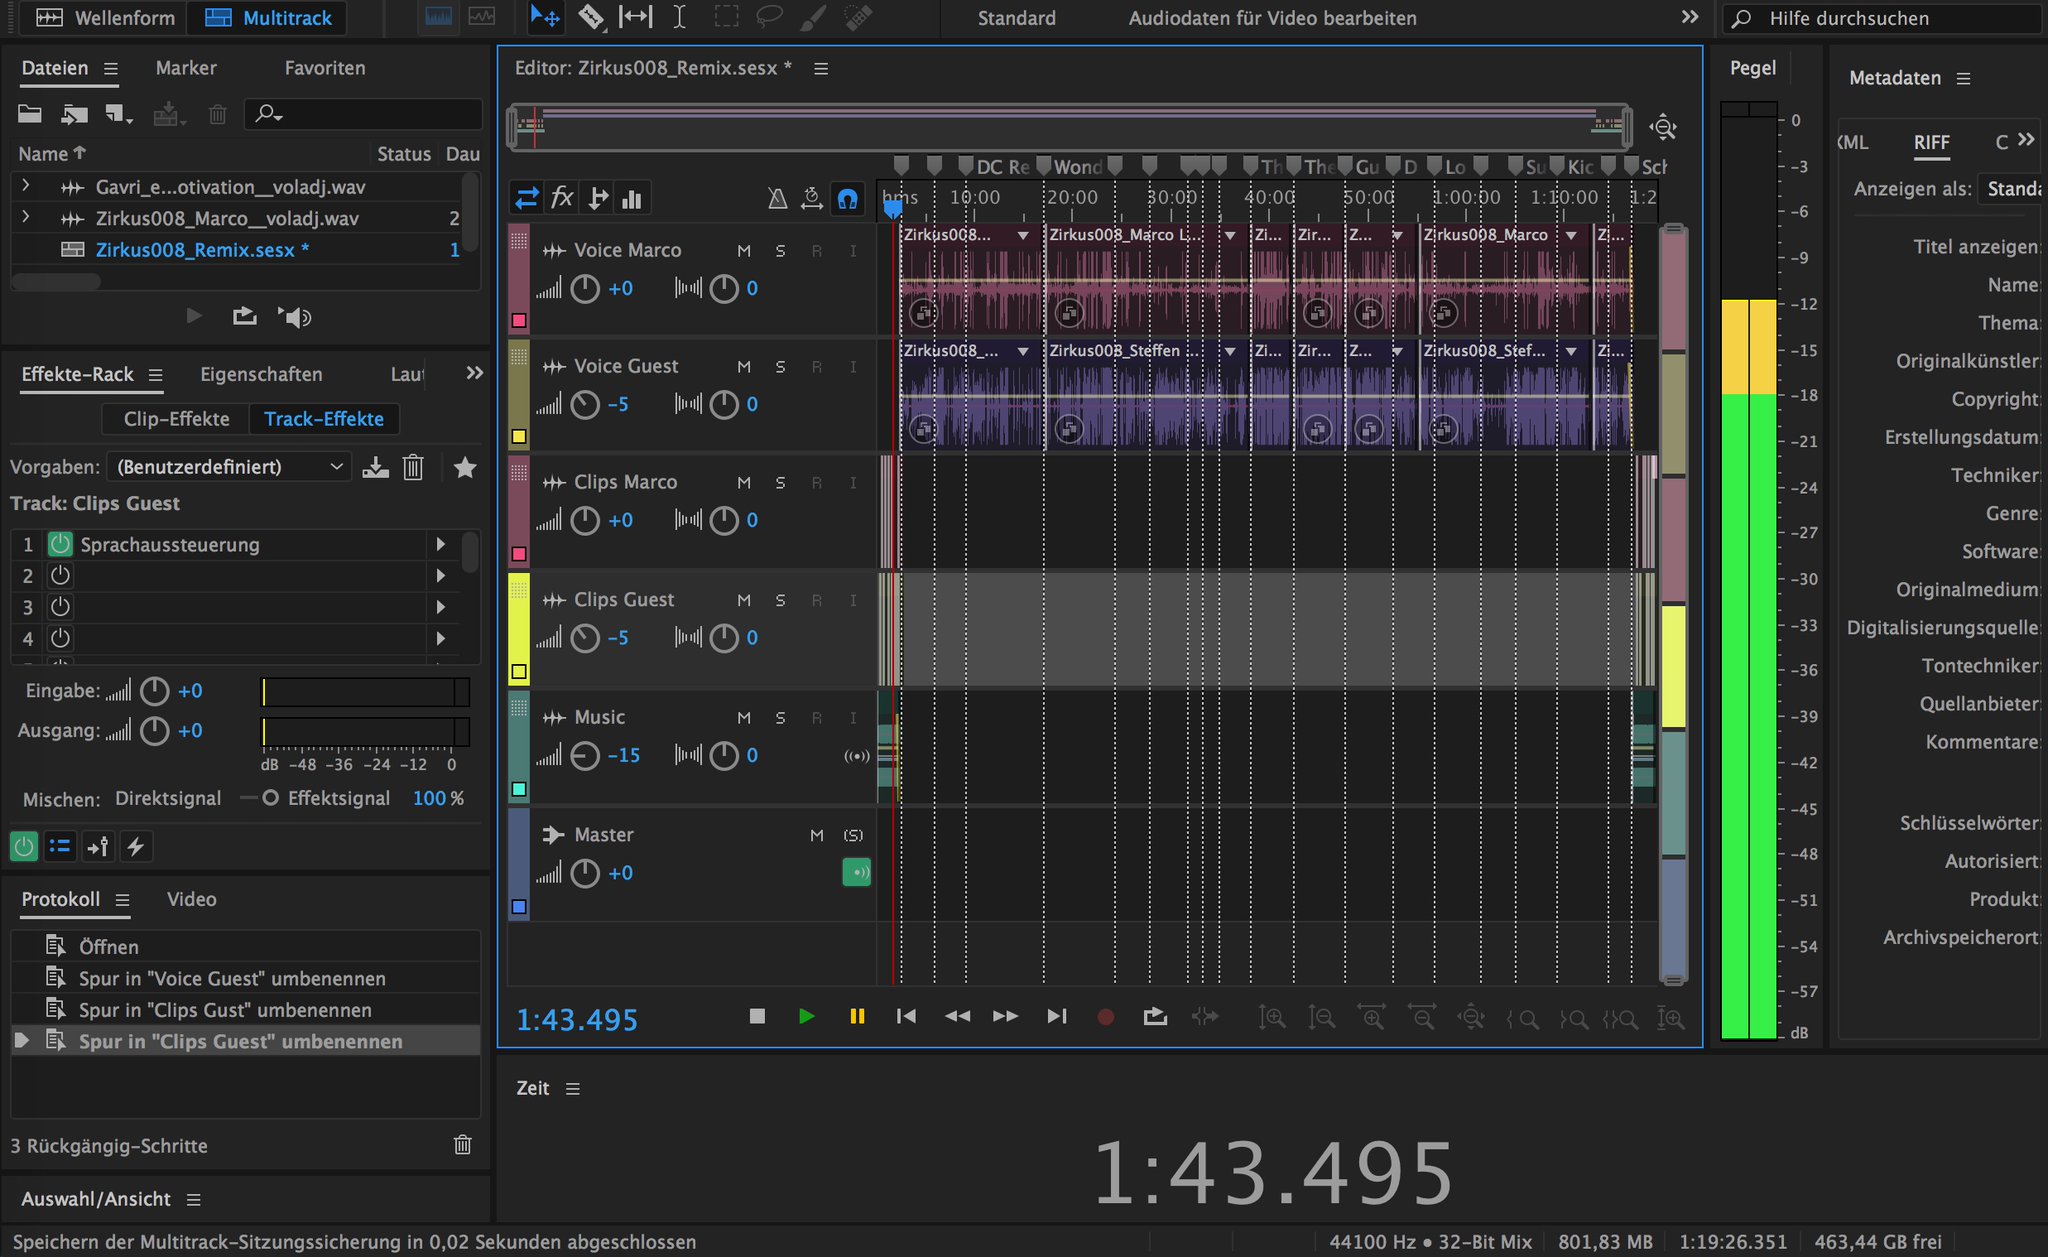Toggle snapping magnet icon

pos(847,198)
